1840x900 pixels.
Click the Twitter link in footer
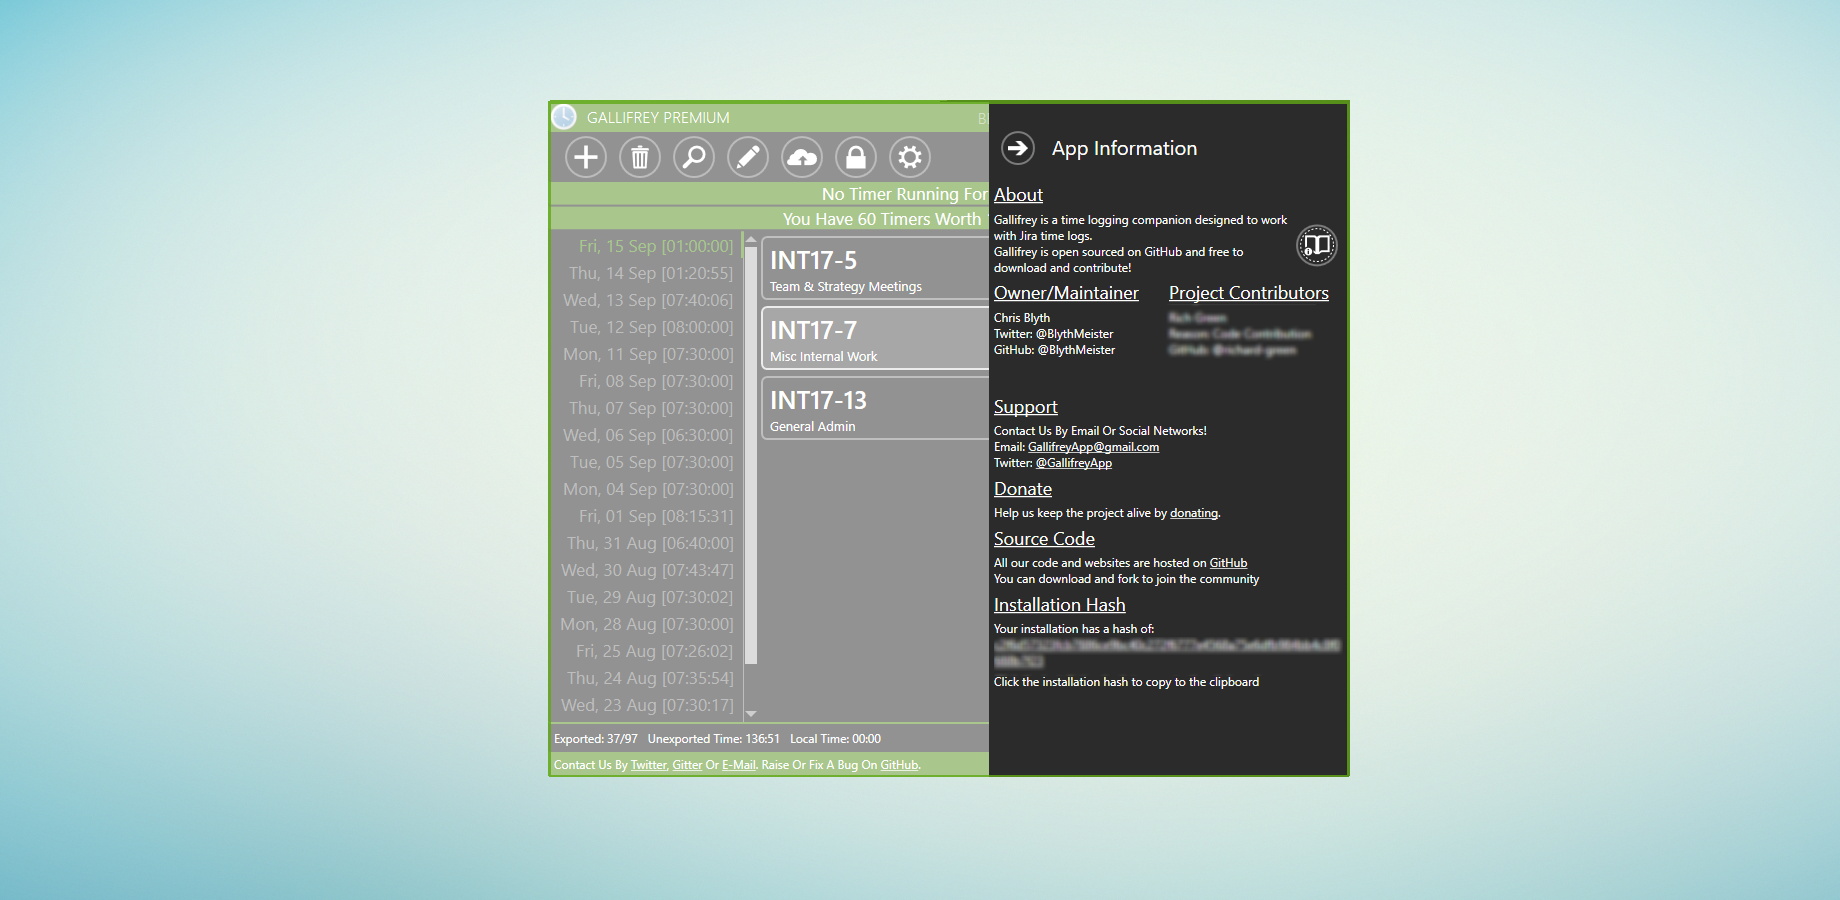point(648,765)
